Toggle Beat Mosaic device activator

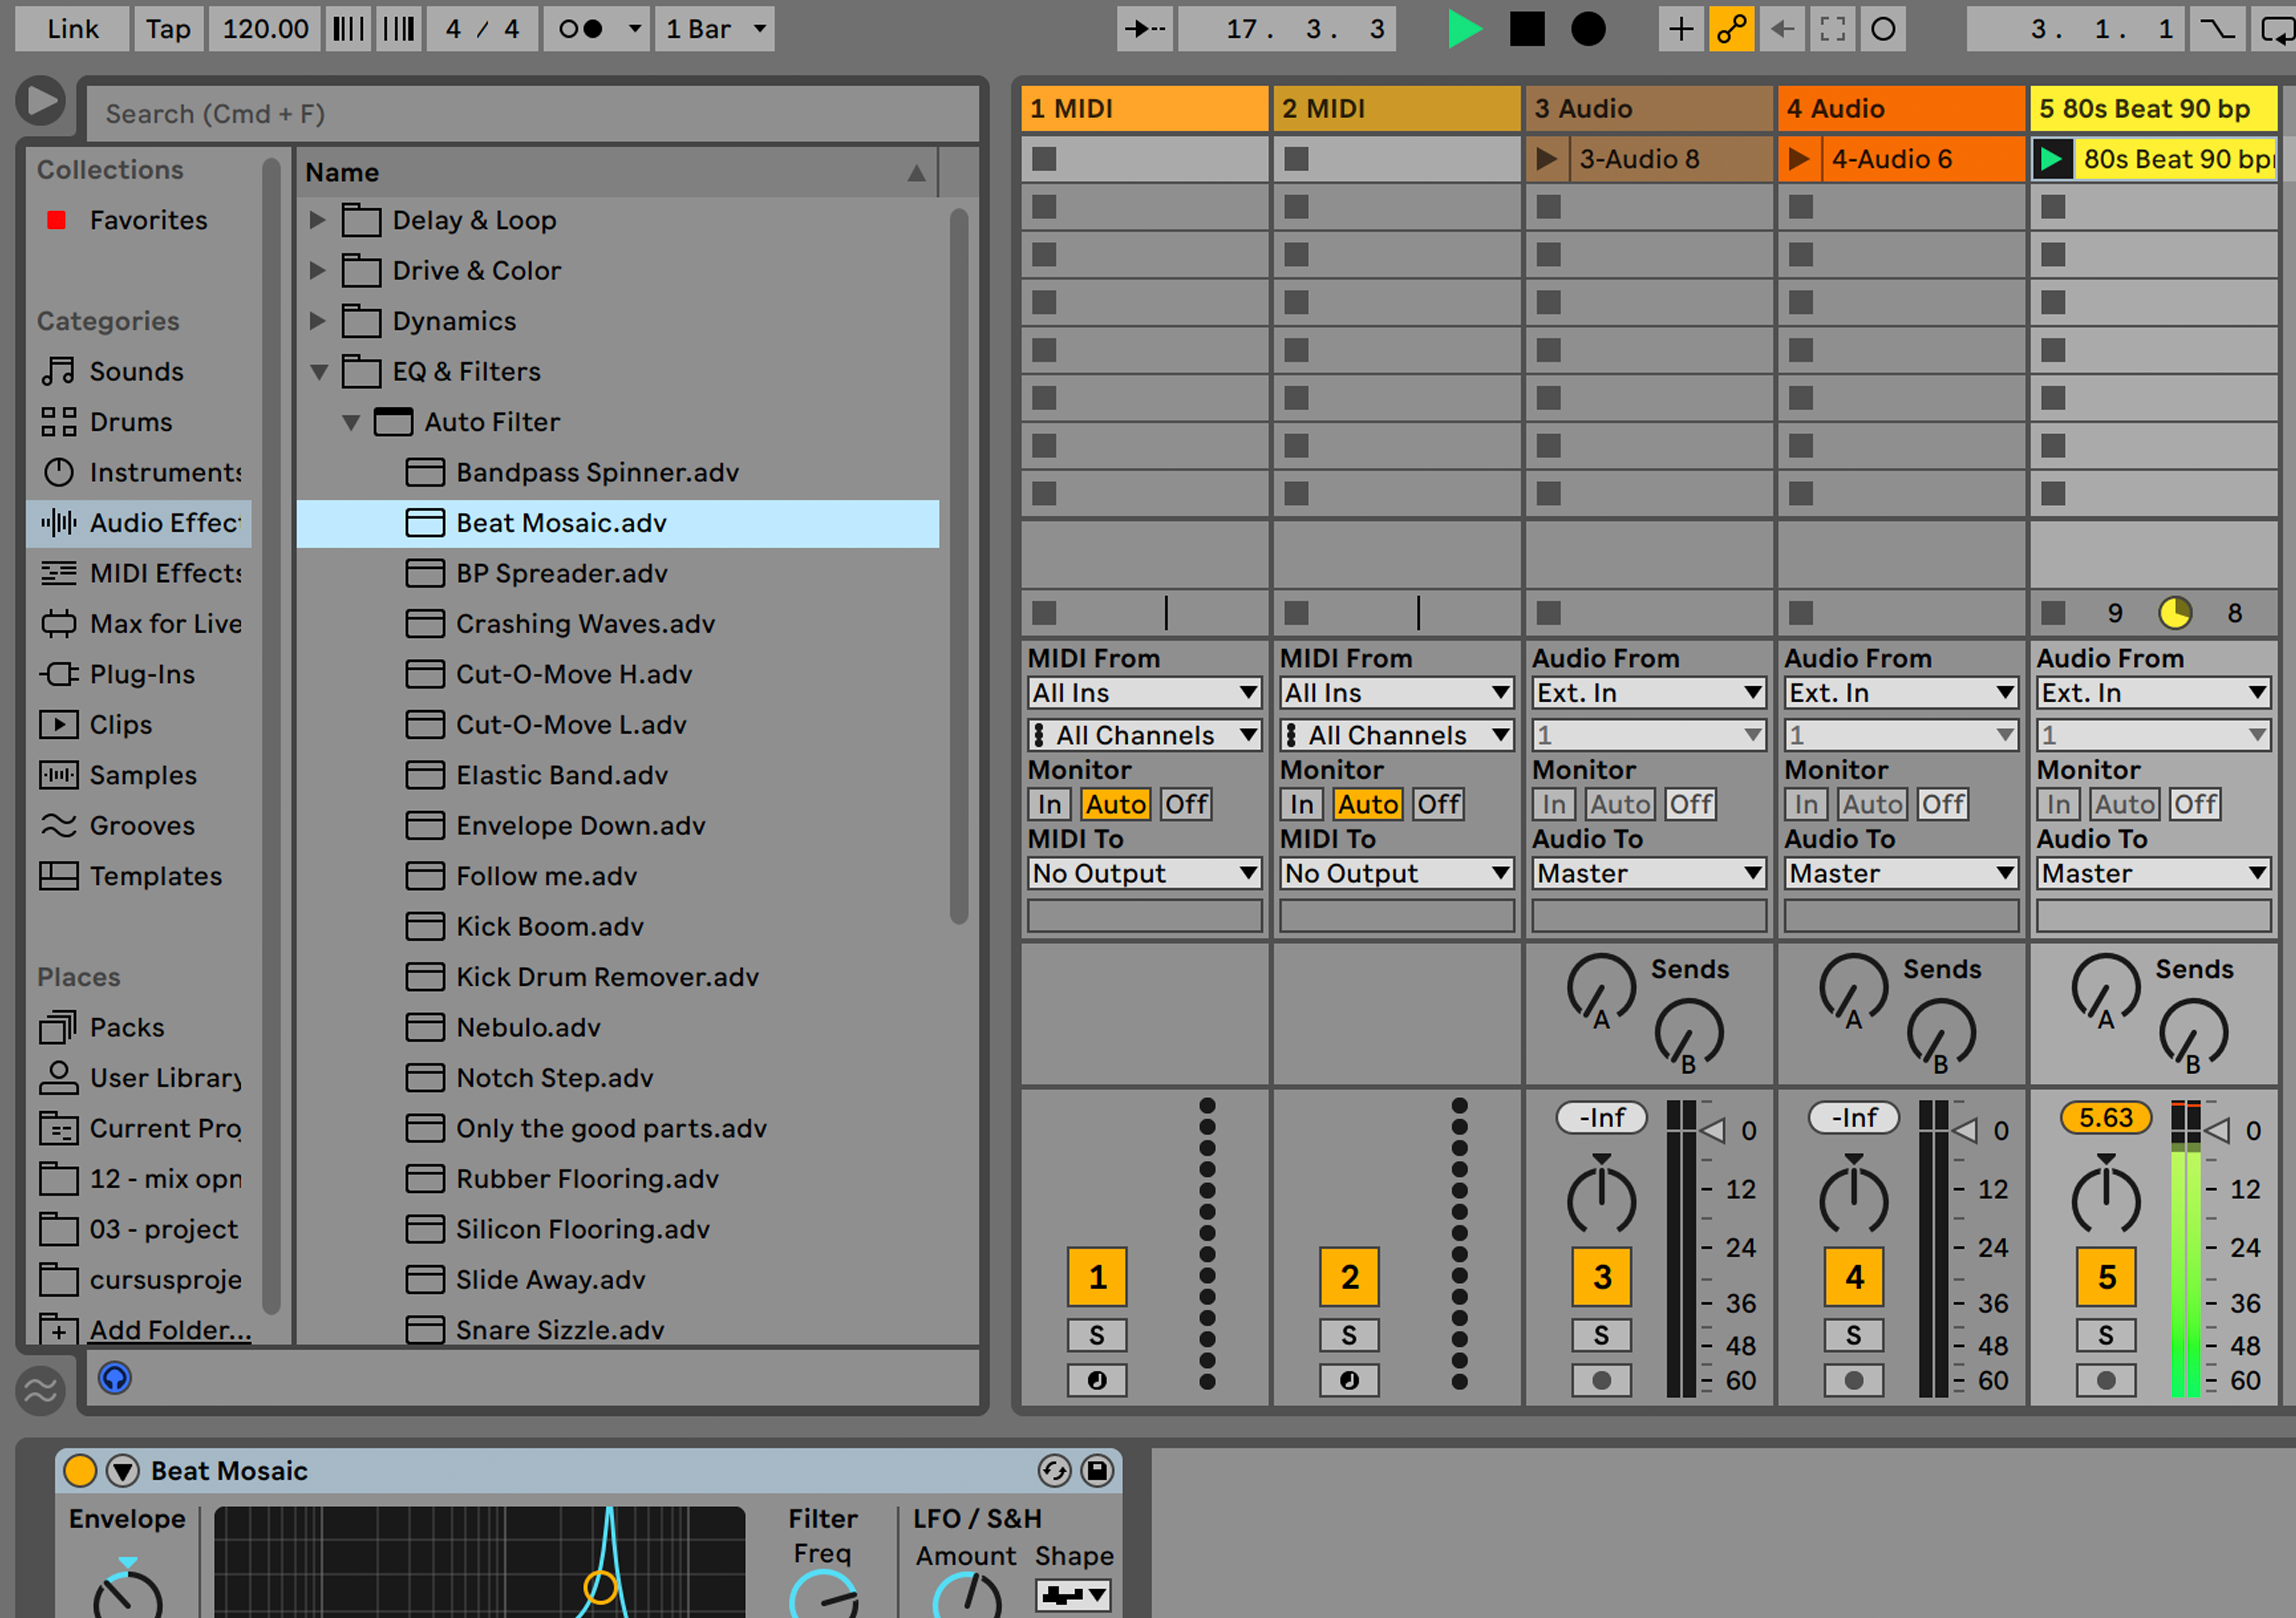80,1471
